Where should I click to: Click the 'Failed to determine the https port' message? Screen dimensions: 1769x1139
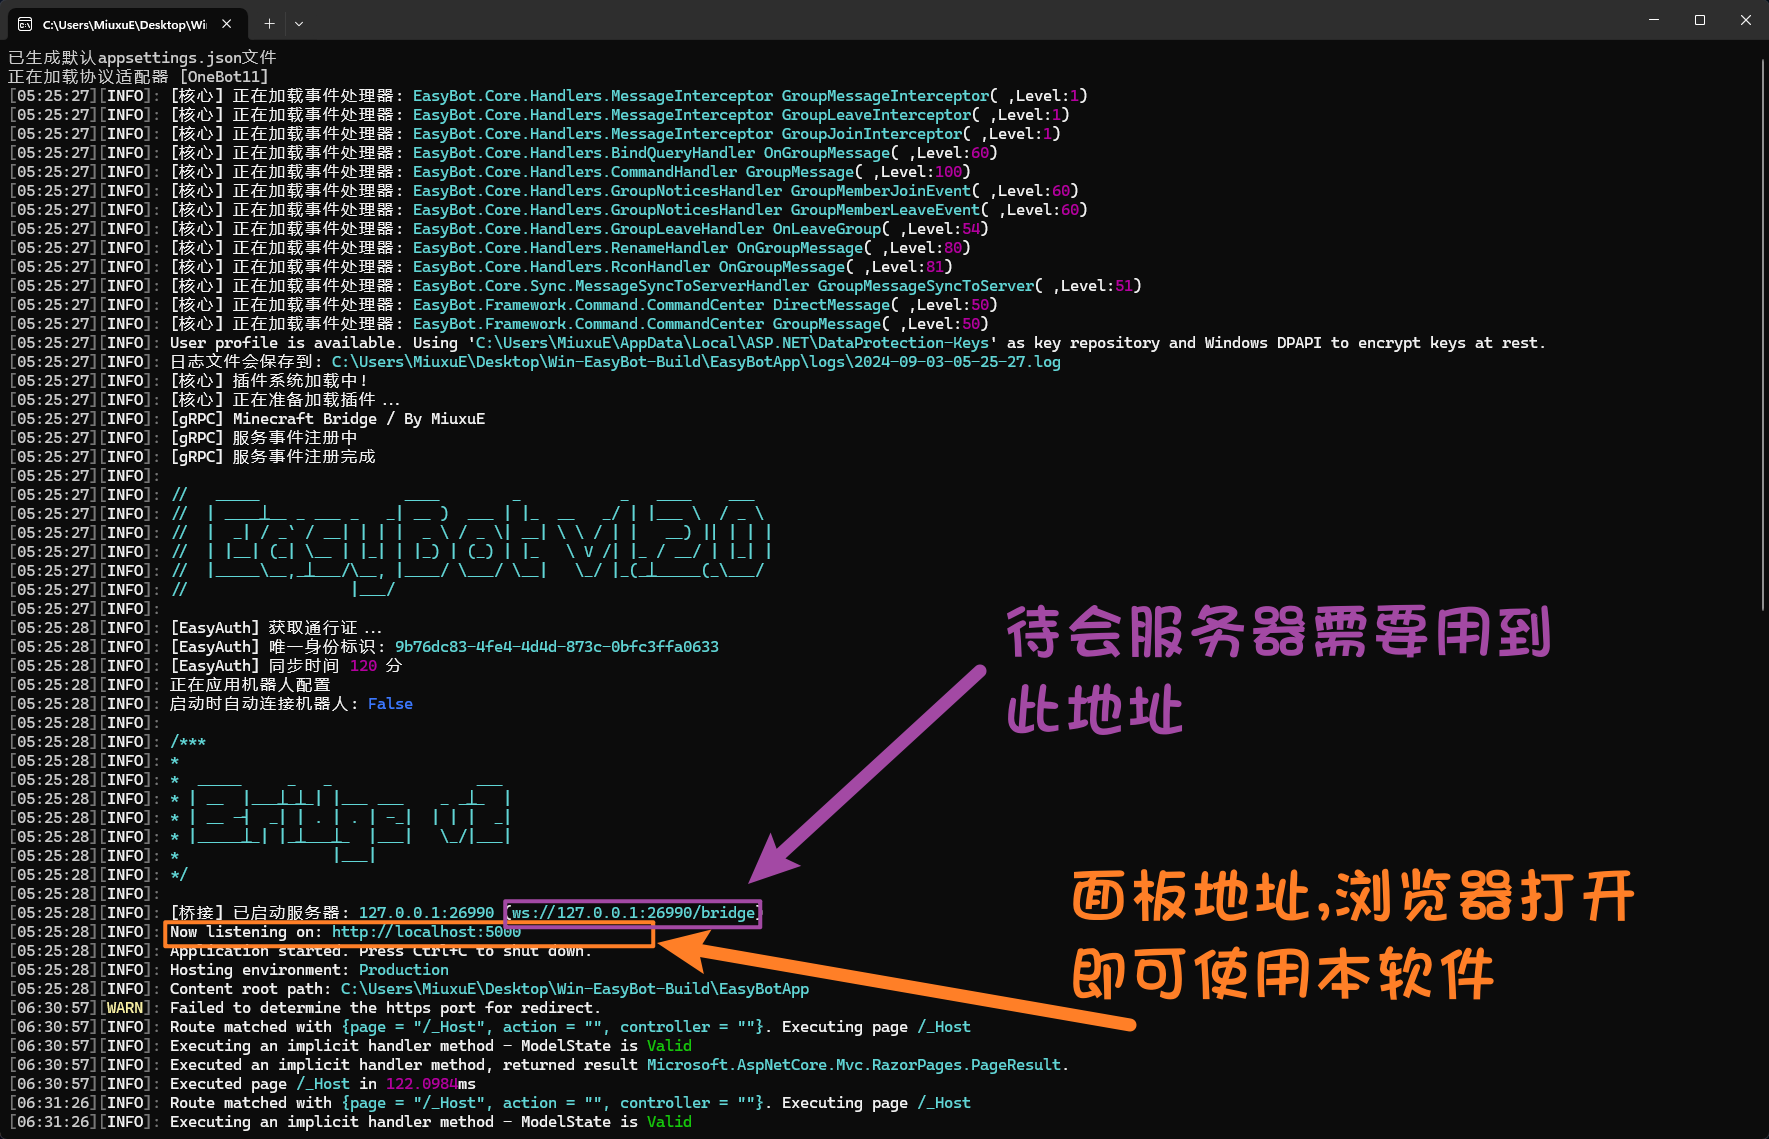coord(385,1008)
